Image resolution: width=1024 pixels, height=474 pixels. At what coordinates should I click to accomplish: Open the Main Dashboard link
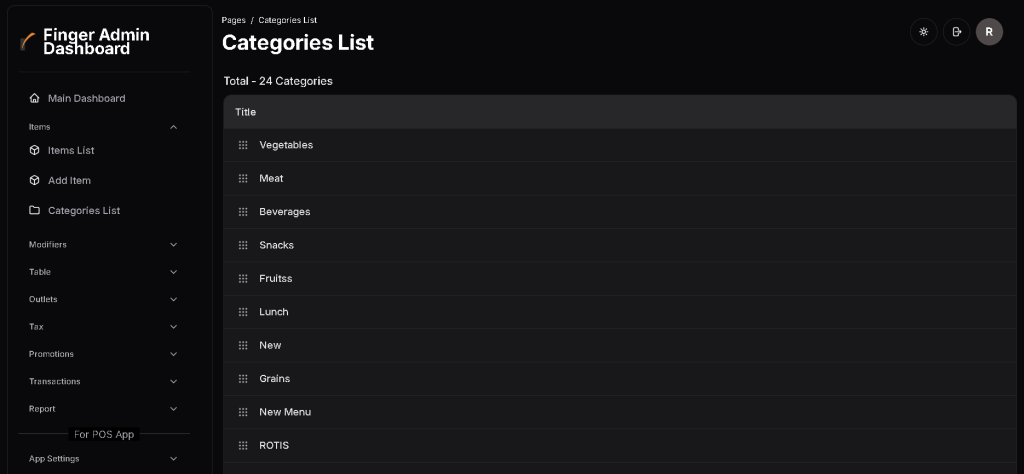86,98
